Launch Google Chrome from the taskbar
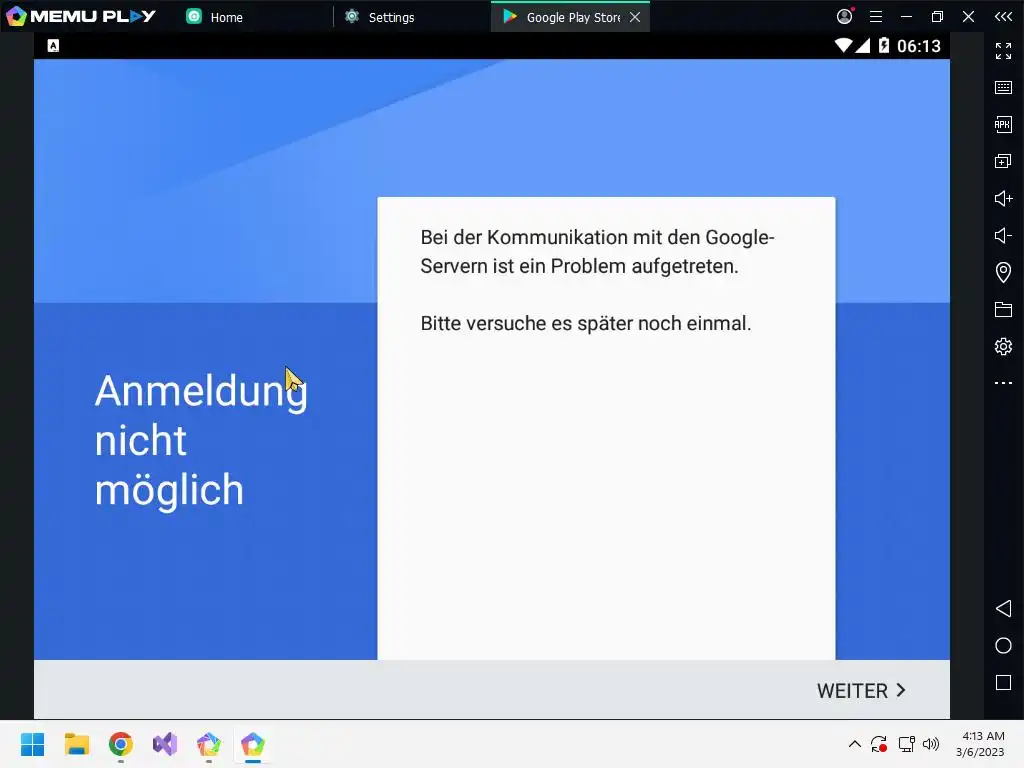The height and width of the screenshot is (768, 1024). click(121, 744)
